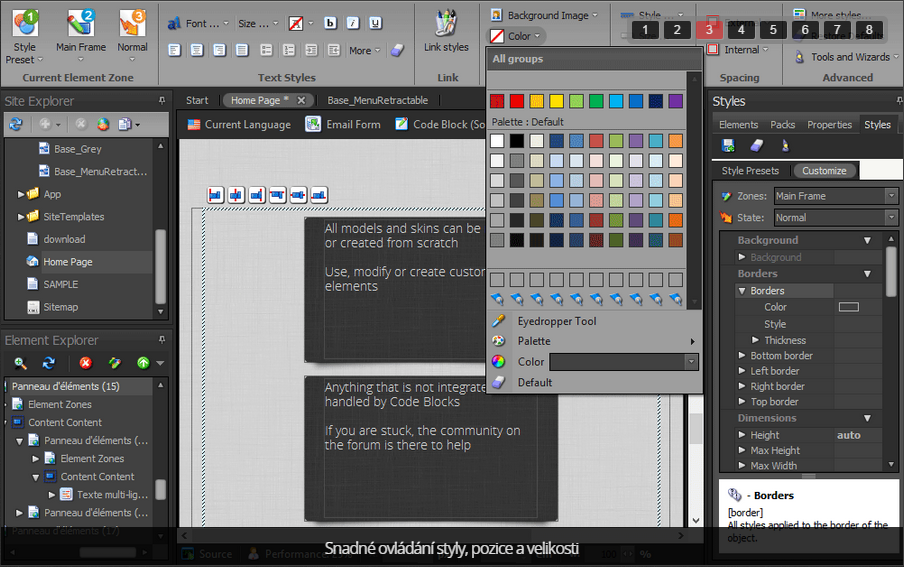Image resolution: width=904 pixels, height=567 pixels.
Task: Select Default color option
Action: tap(534, 382)
